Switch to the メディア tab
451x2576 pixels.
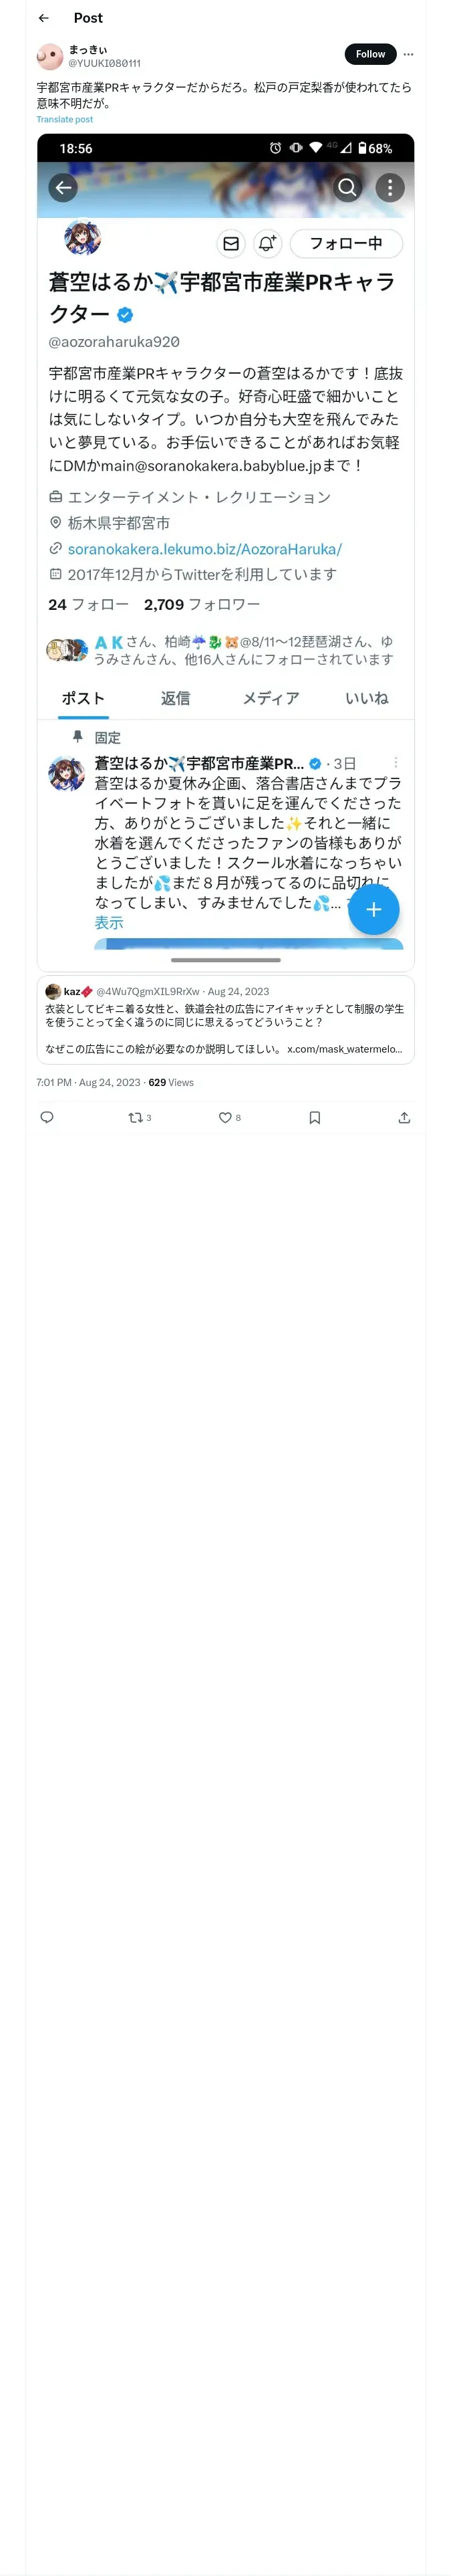(x=271, y=698)
